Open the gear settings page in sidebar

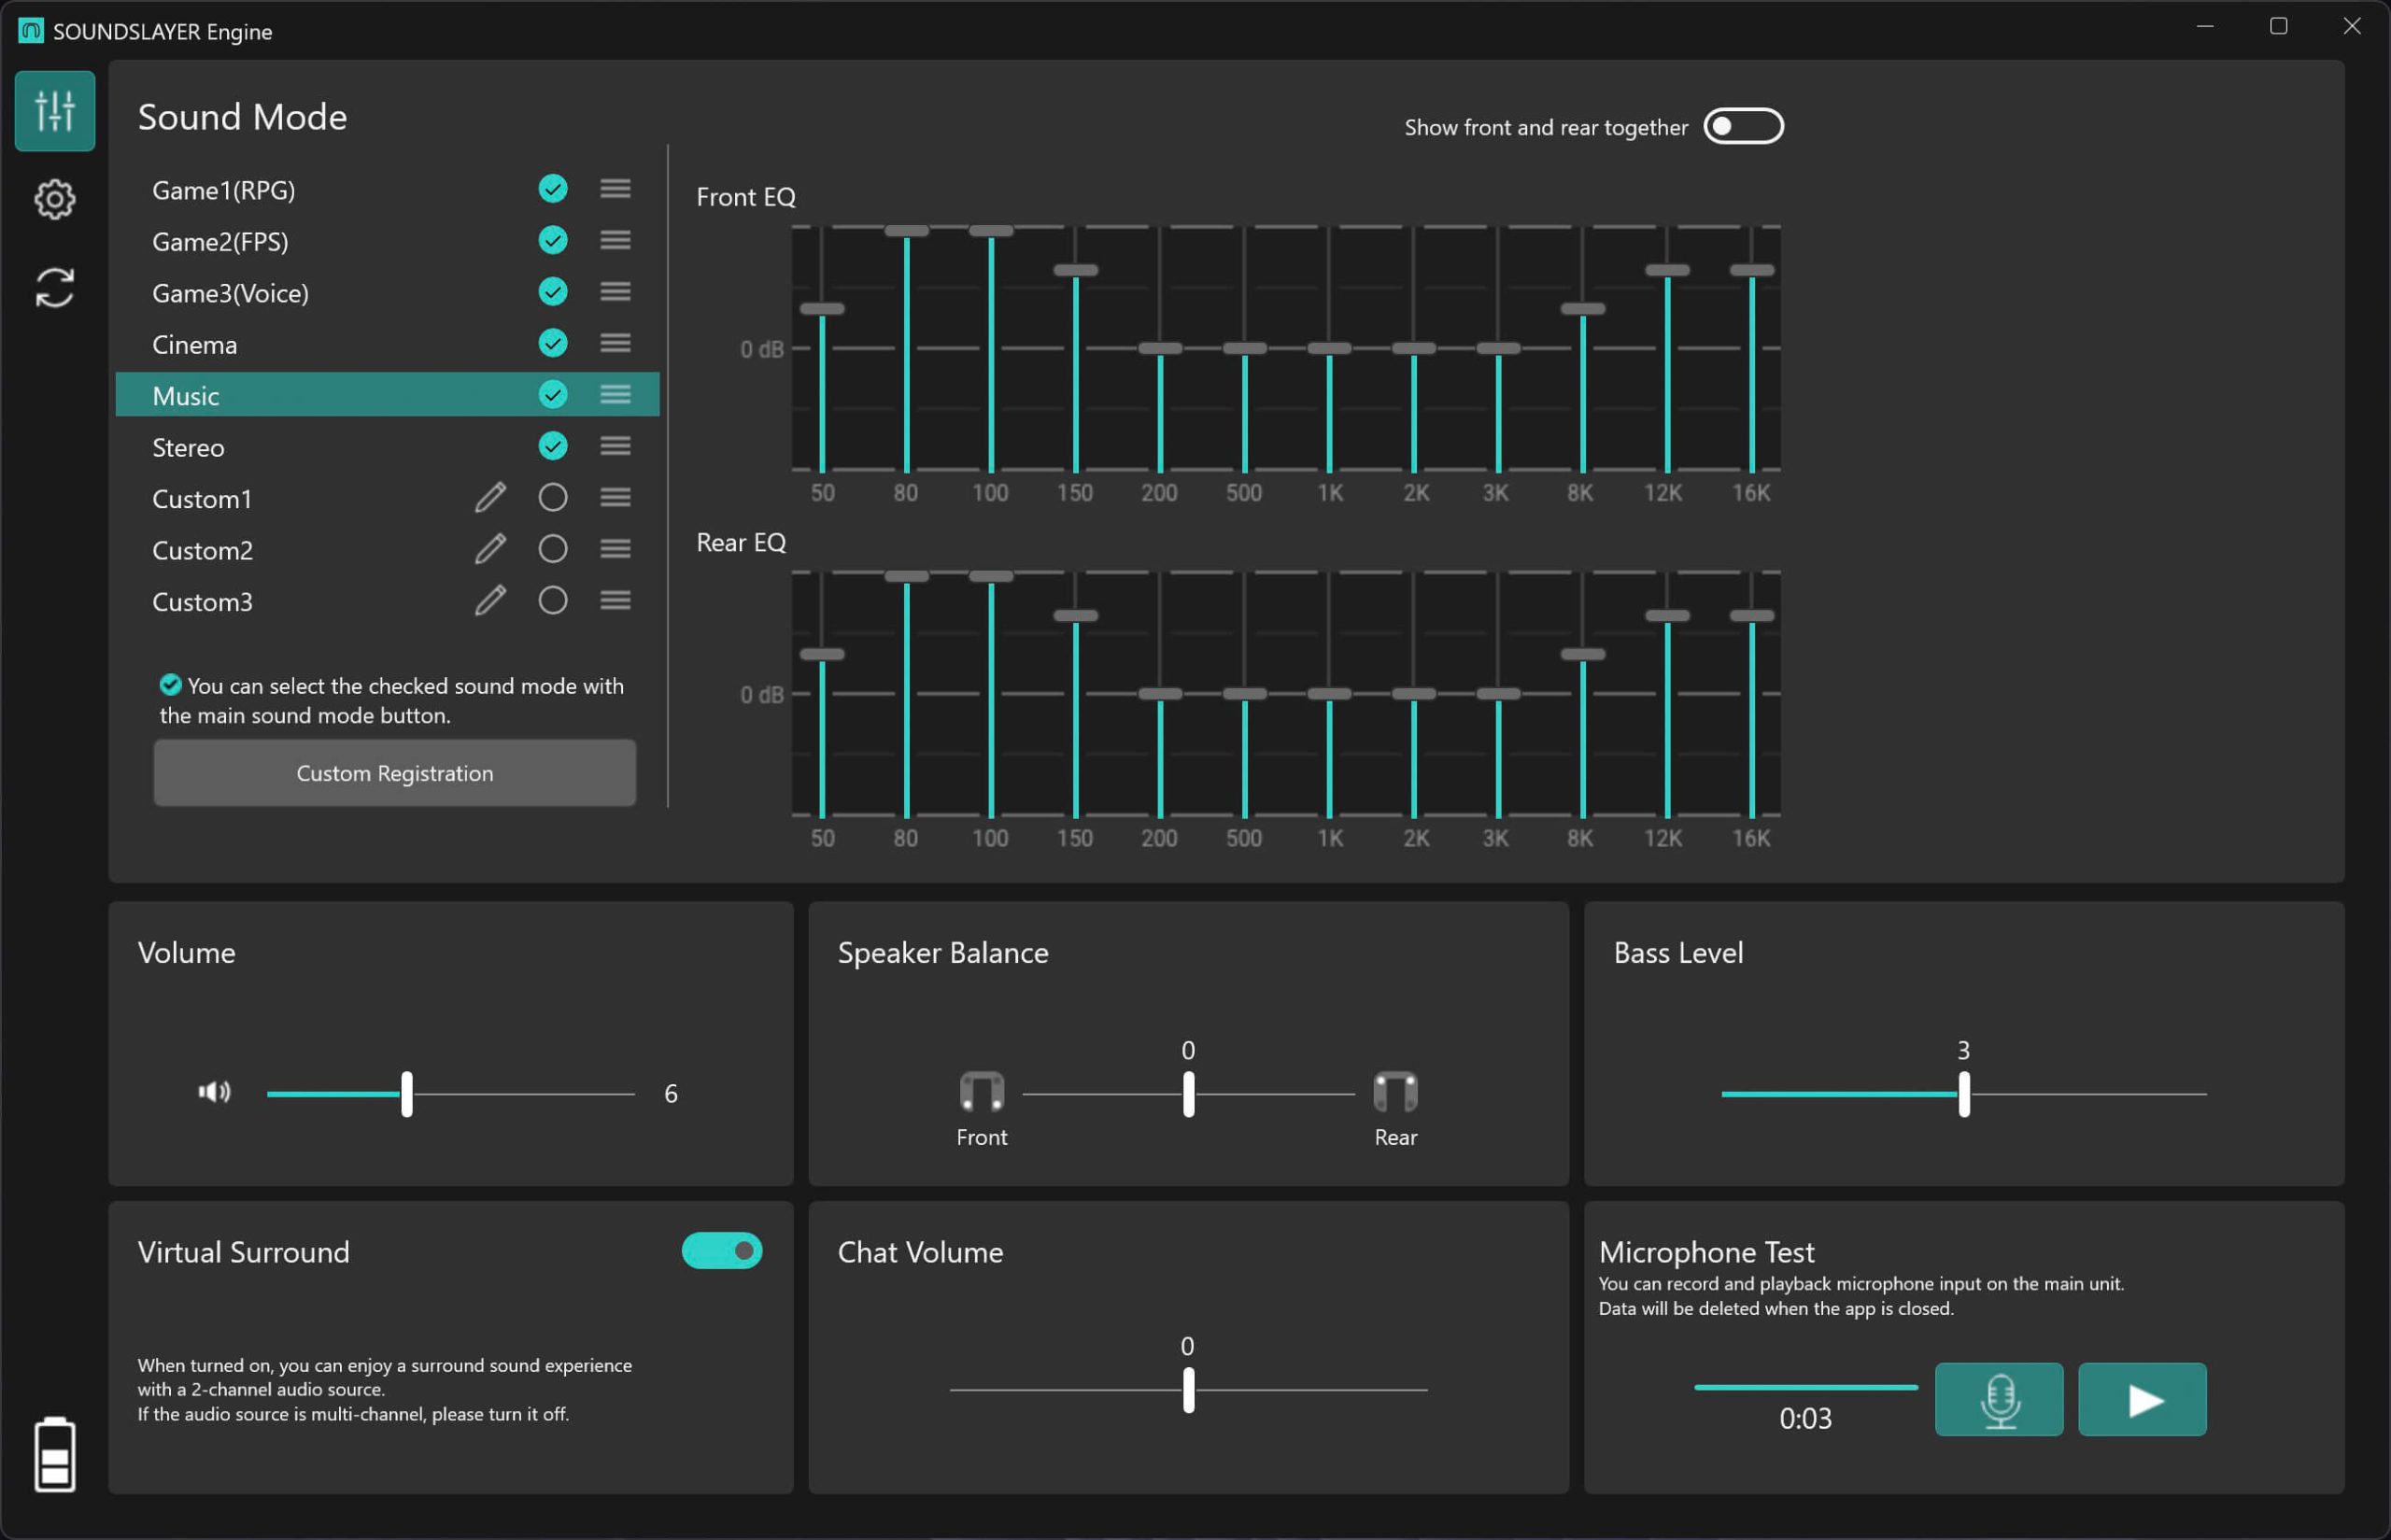[55, 199]
